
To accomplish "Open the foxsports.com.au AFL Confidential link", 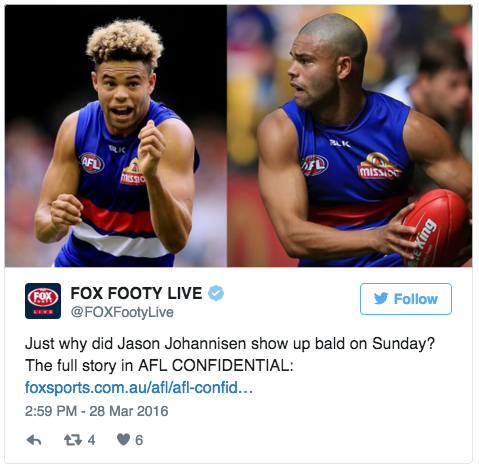I will click(139, 388).
